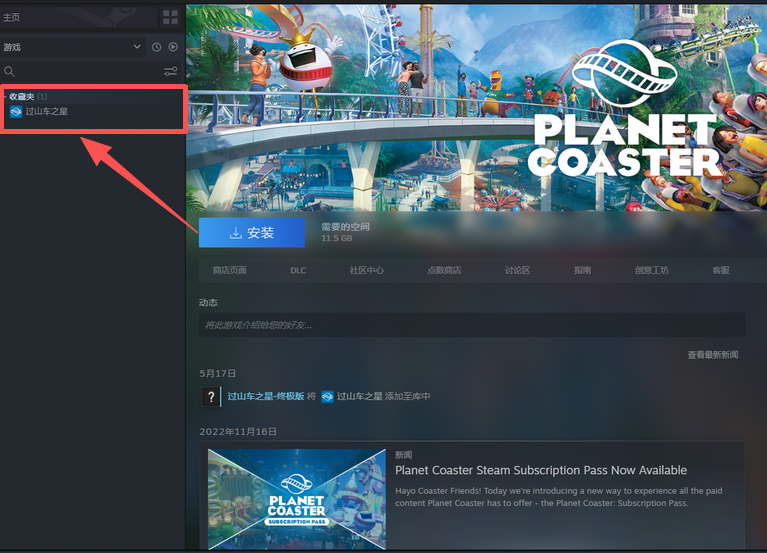Click the ready-to-play filter icon
Screen dimensions: 767x553
173,47
